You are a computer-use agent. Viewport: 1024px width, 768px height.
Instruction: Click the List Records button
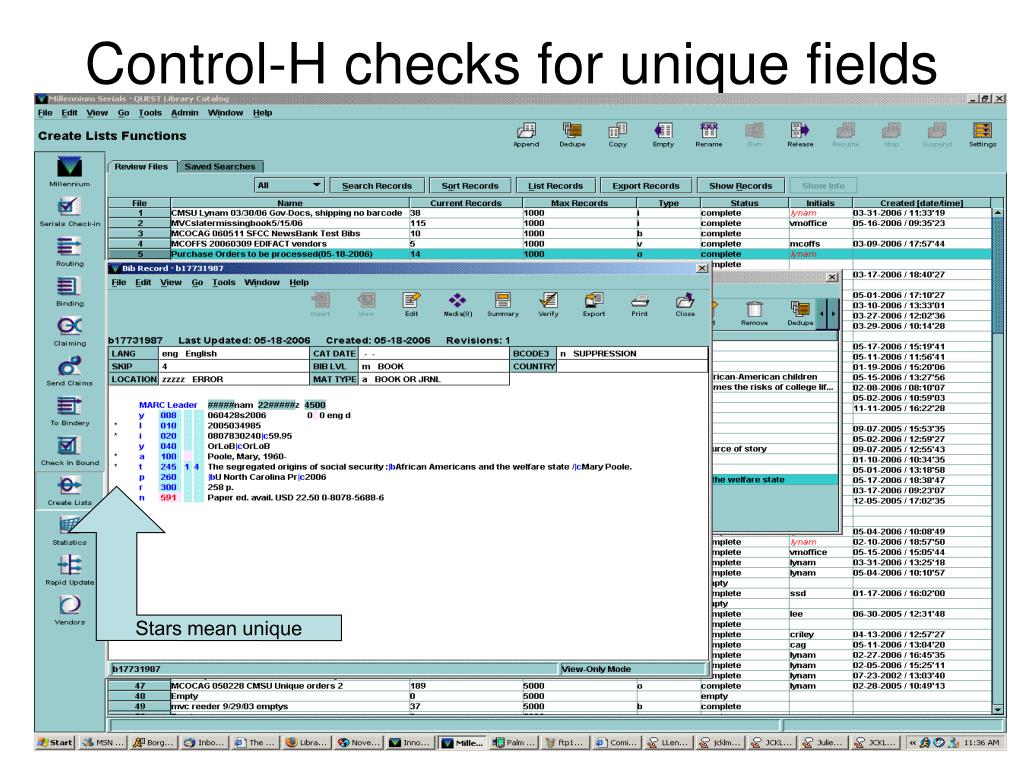555,185
